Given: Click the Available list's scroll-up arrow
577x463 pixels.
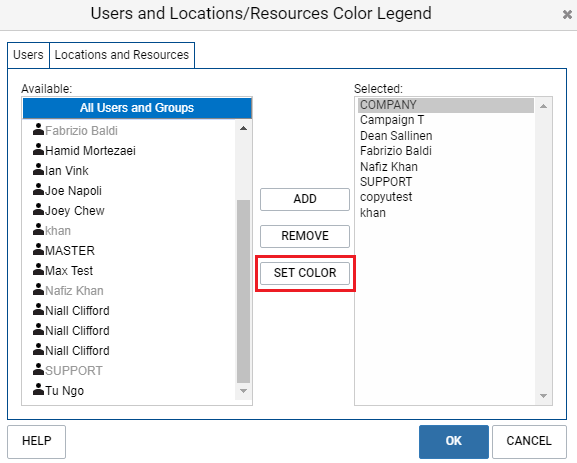Looking at the screenshot, I should [243, 128].
